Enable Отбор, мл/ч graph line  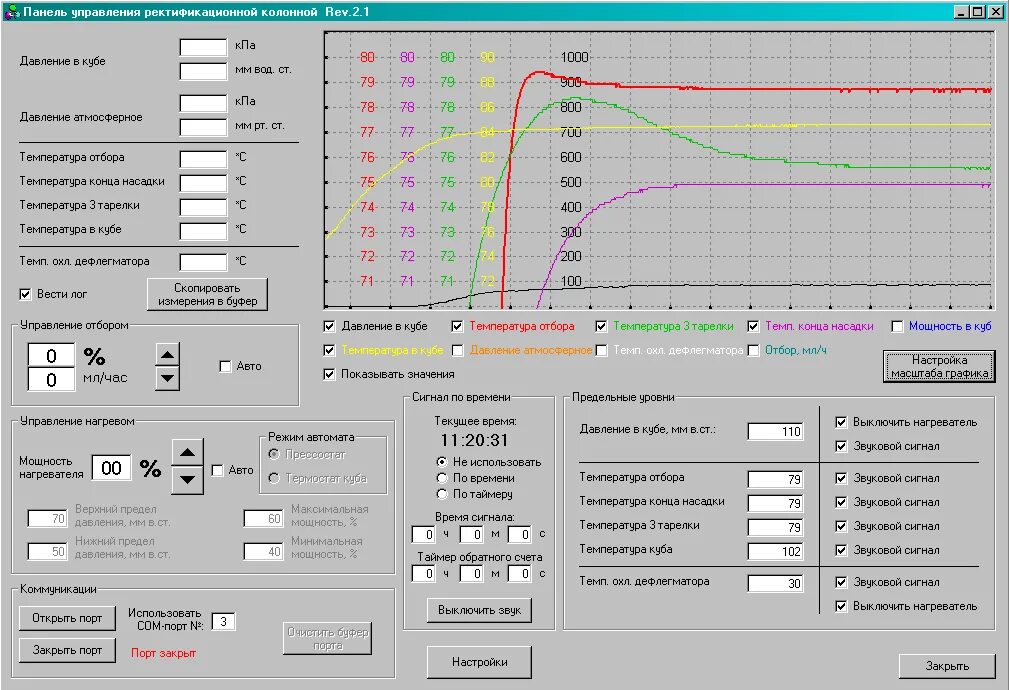click(753, 350)
